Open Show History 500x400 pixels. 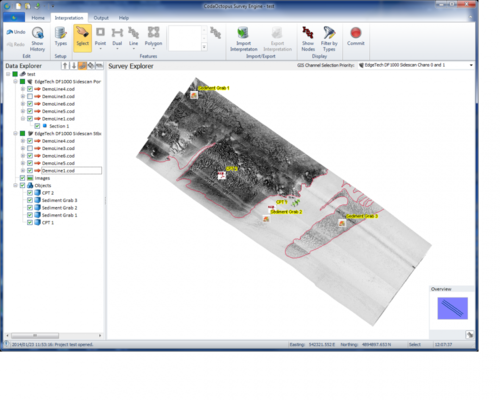click(38, 39)
